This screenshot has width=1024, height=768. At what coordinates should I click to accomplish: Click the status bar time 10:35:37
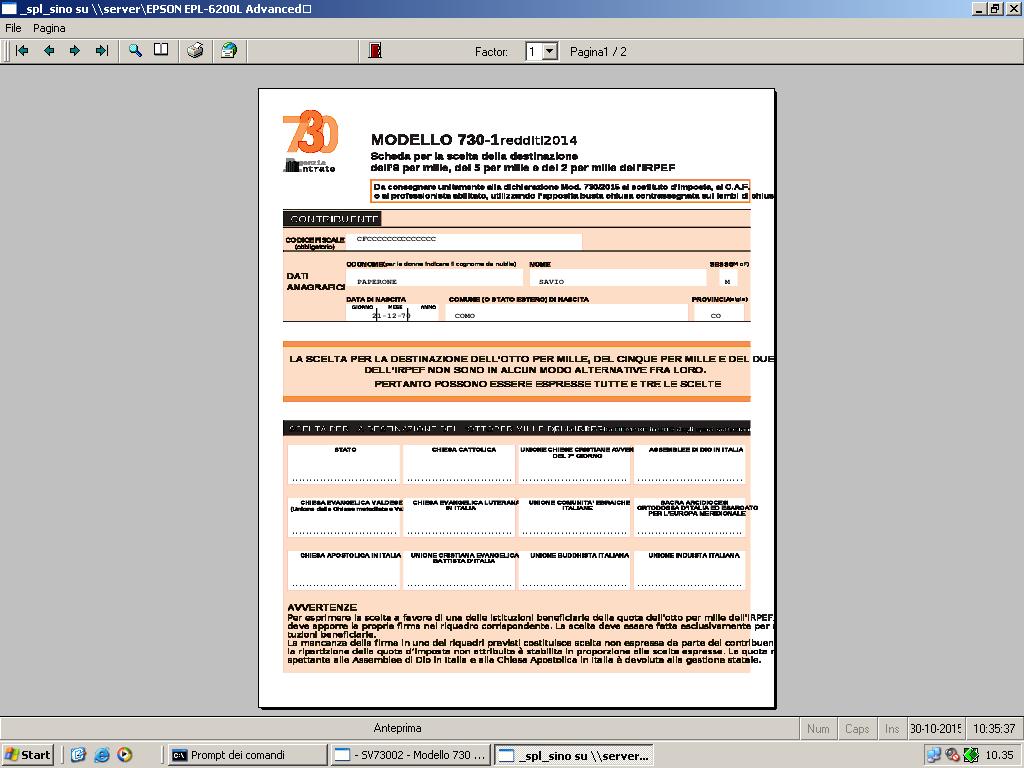click(x=994, y=729)
